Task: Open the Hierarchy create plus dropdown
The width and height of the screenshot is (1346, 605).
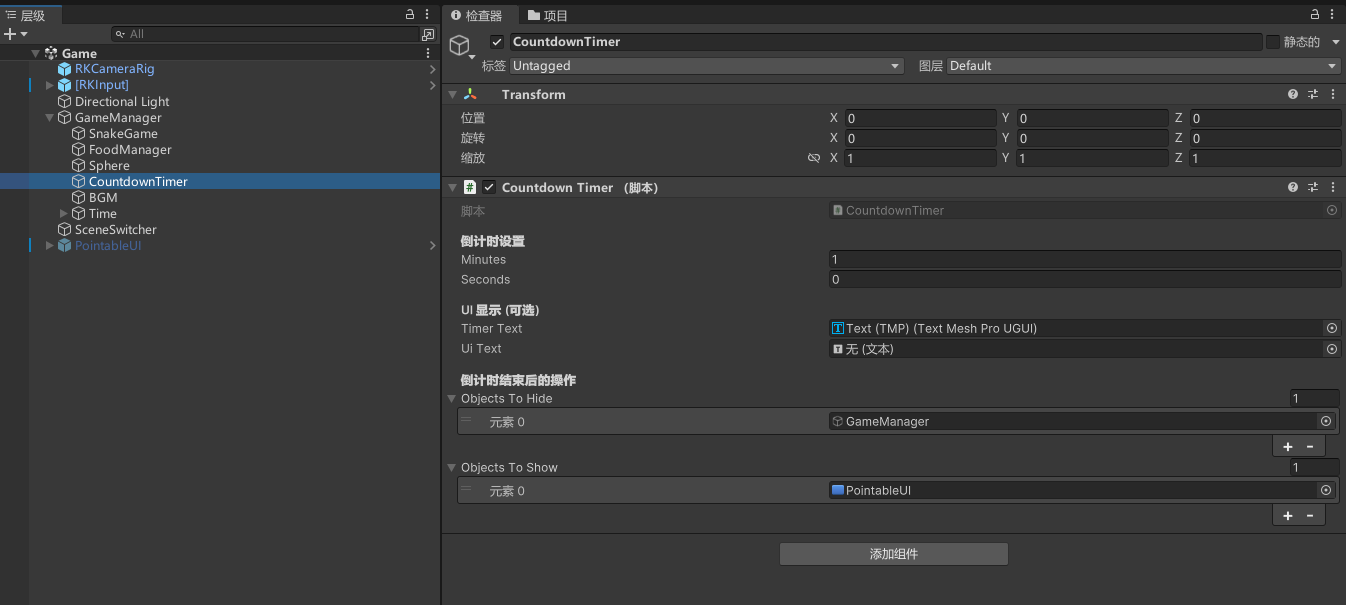Action: [x=16, y=34]
